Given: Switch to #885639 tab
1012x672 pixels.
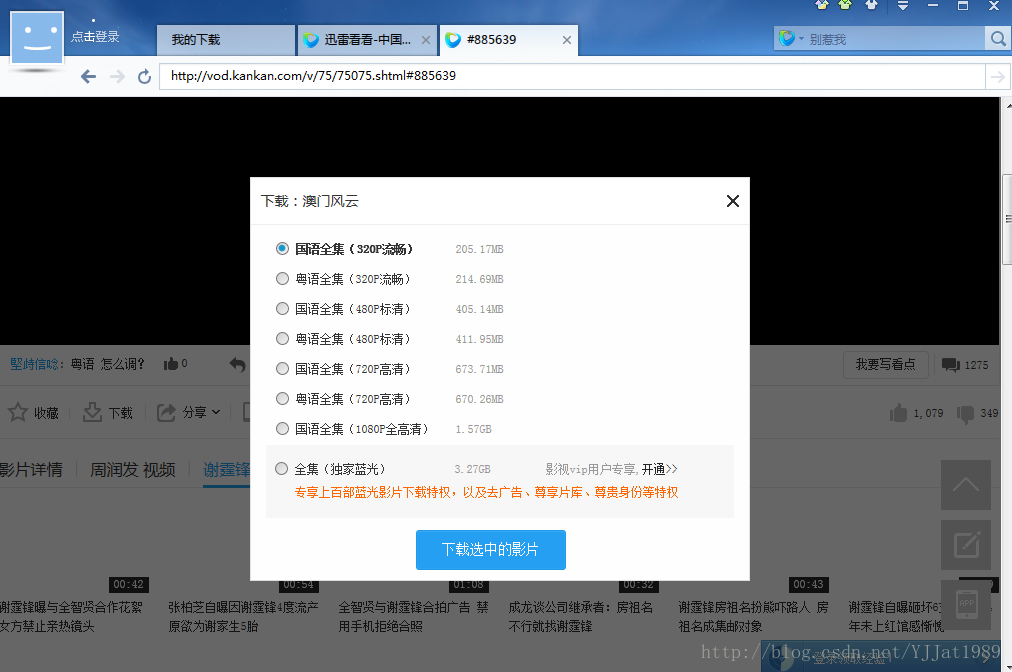Looking at the screenshot, I should pos(508,40).
